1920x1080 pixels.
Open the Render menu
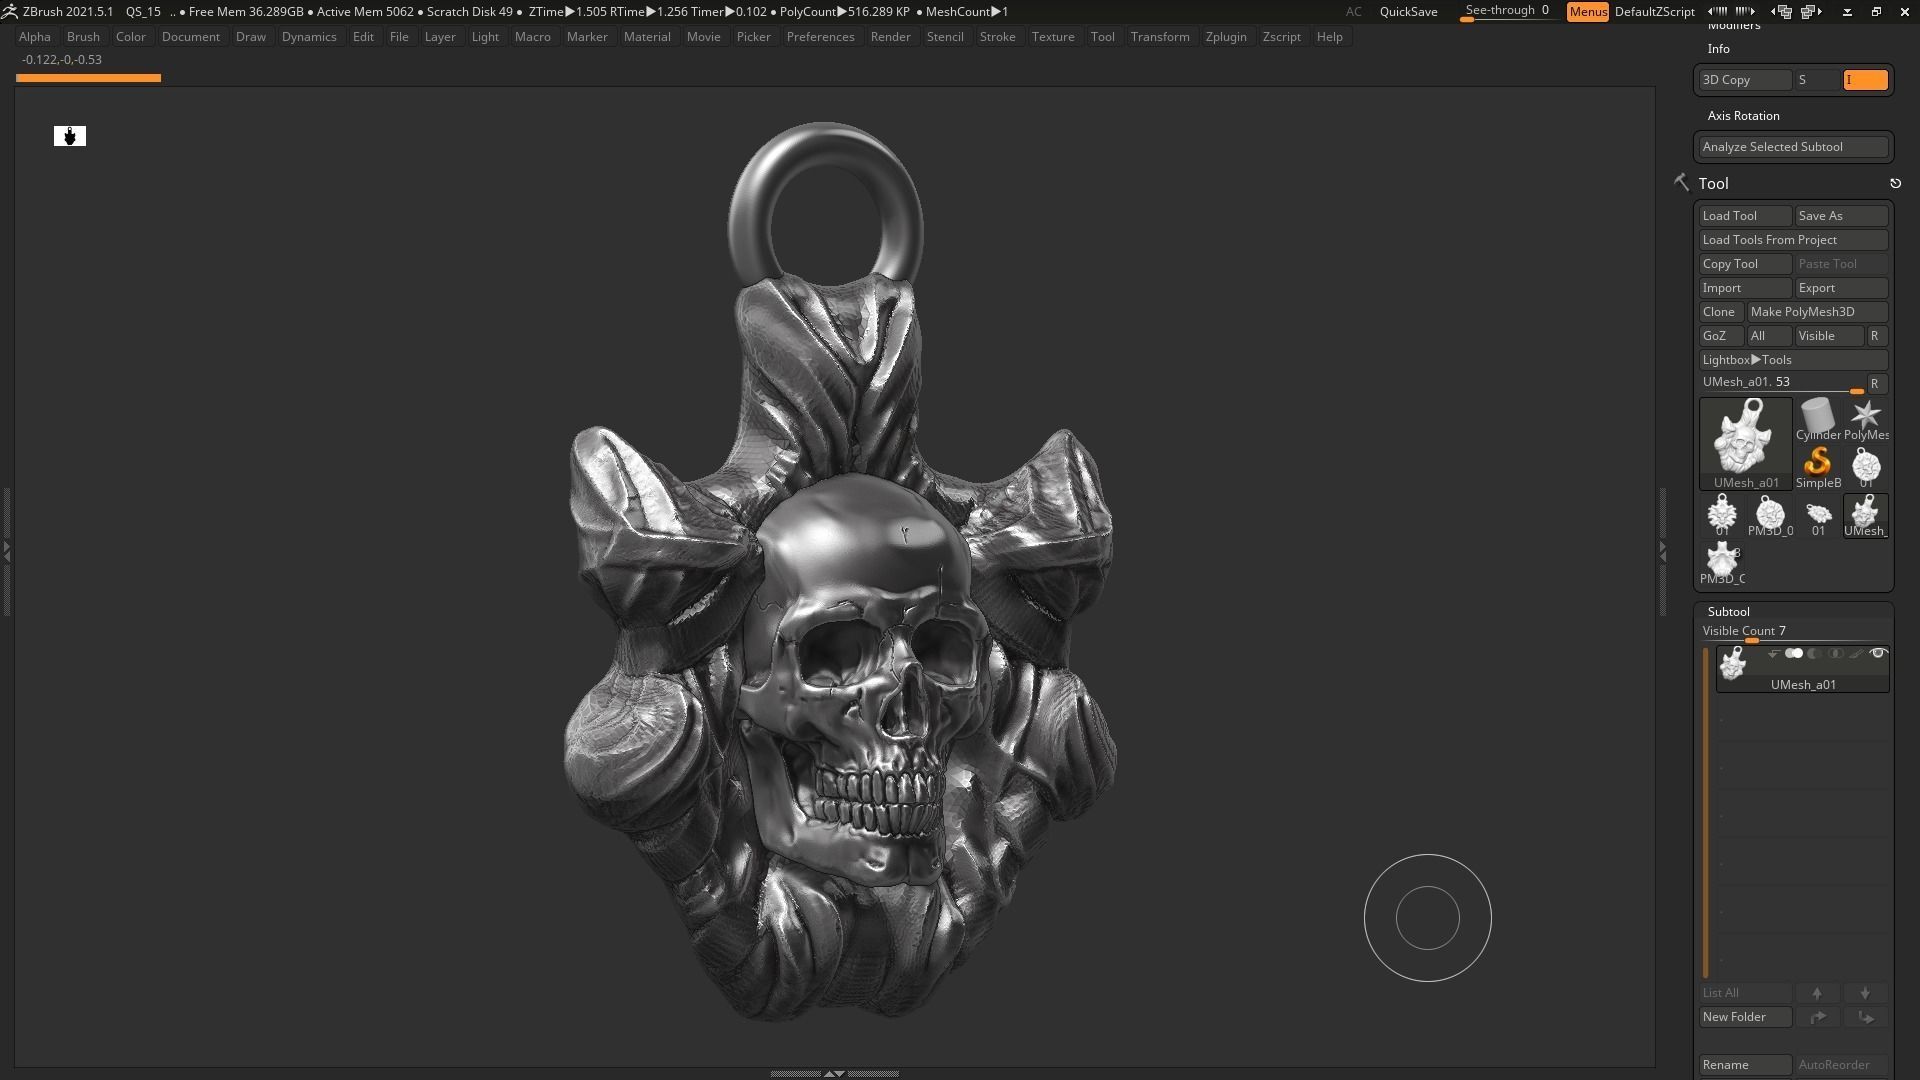coord(890,37)
